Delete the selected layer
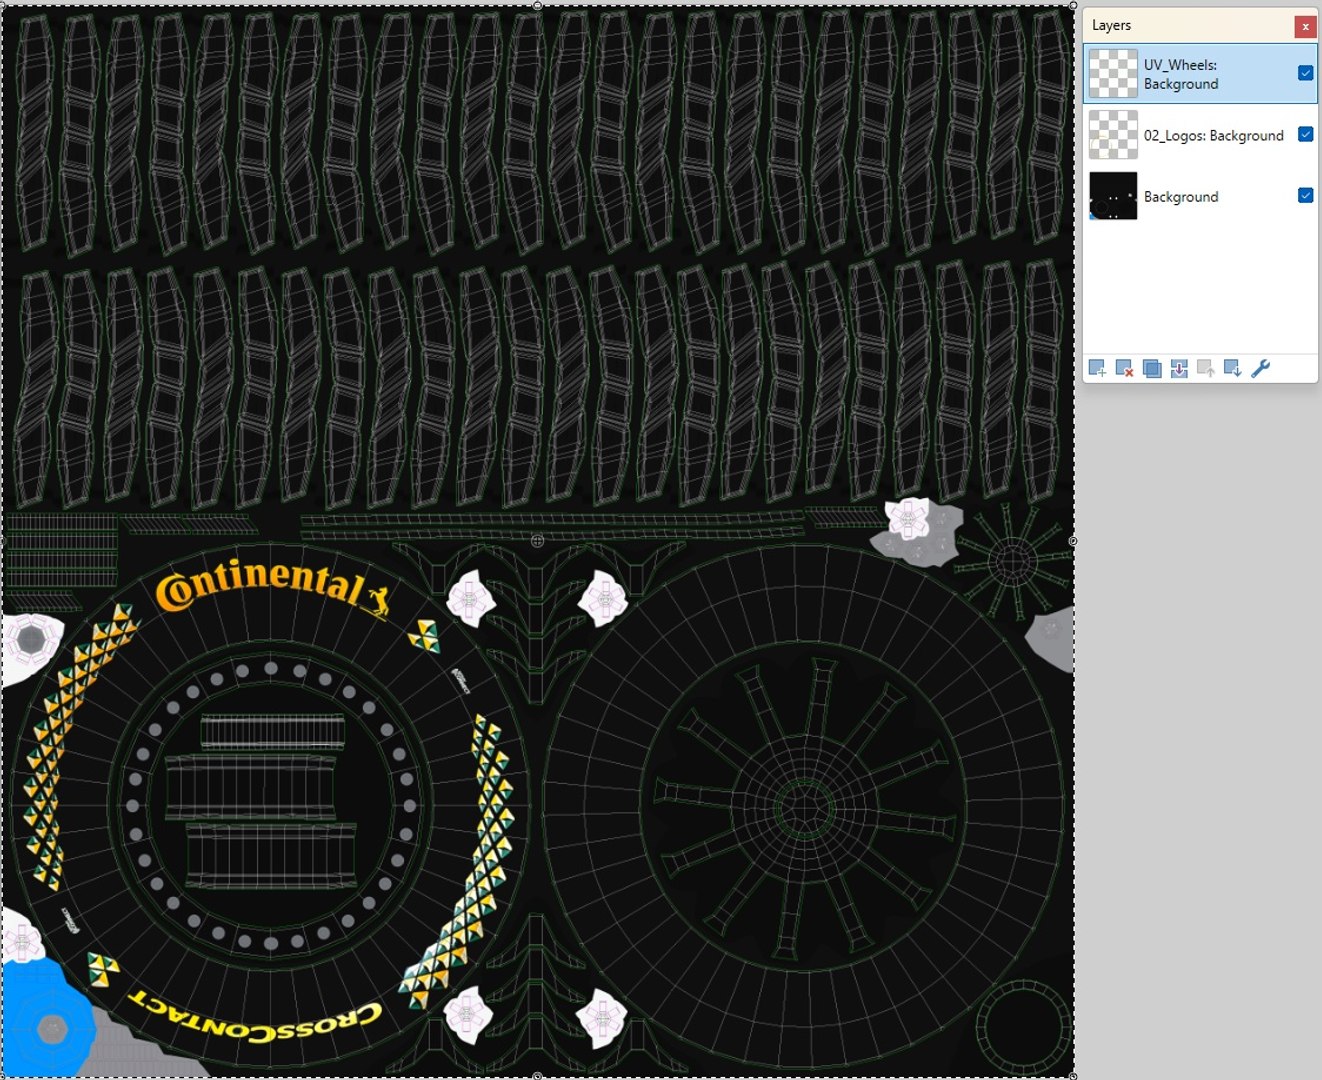Screen dimensions: 1322x1080 pos(1124,369)
